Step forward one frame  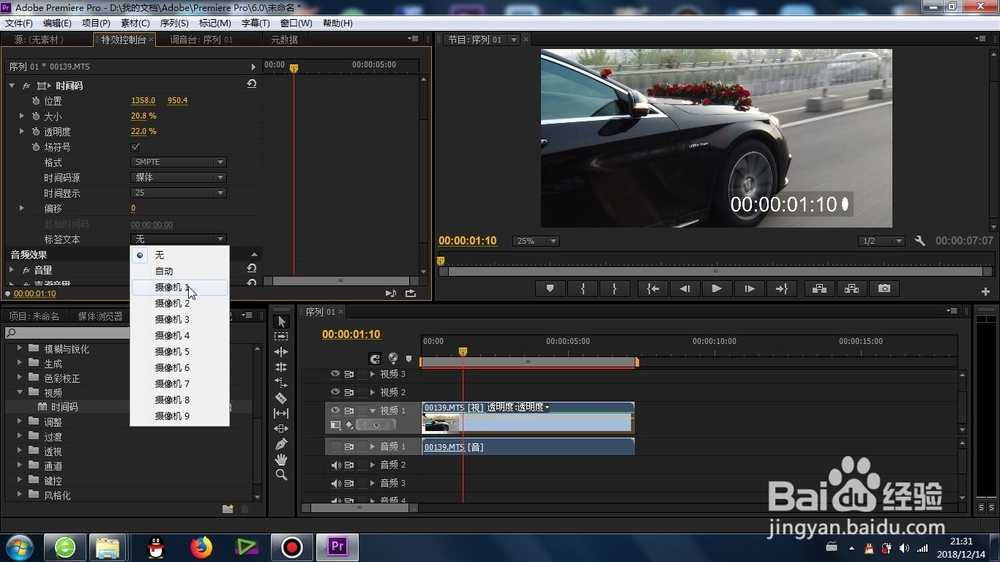(749, 289)
